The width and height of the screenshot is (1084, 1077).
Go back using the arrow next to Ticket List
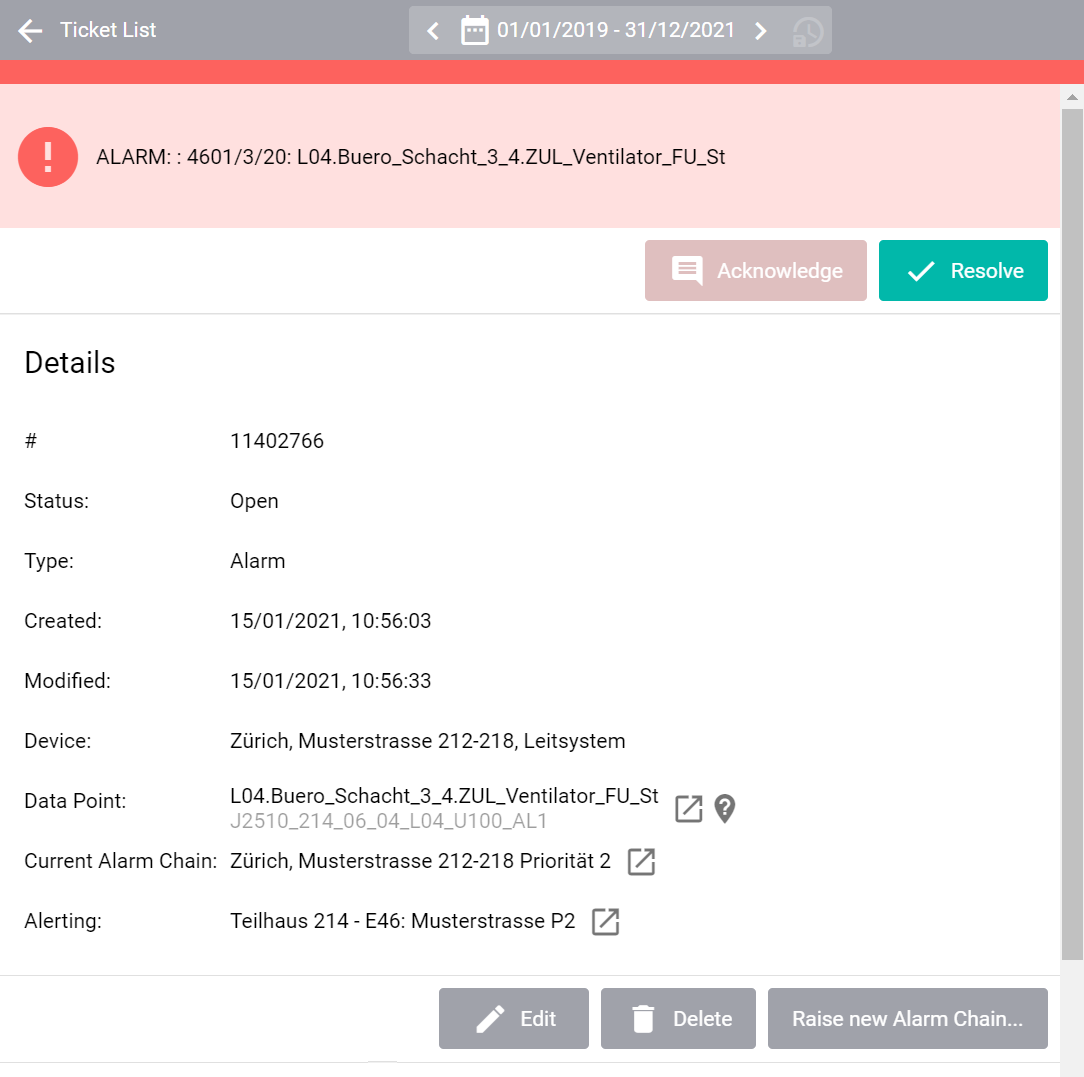coord(30,30)
